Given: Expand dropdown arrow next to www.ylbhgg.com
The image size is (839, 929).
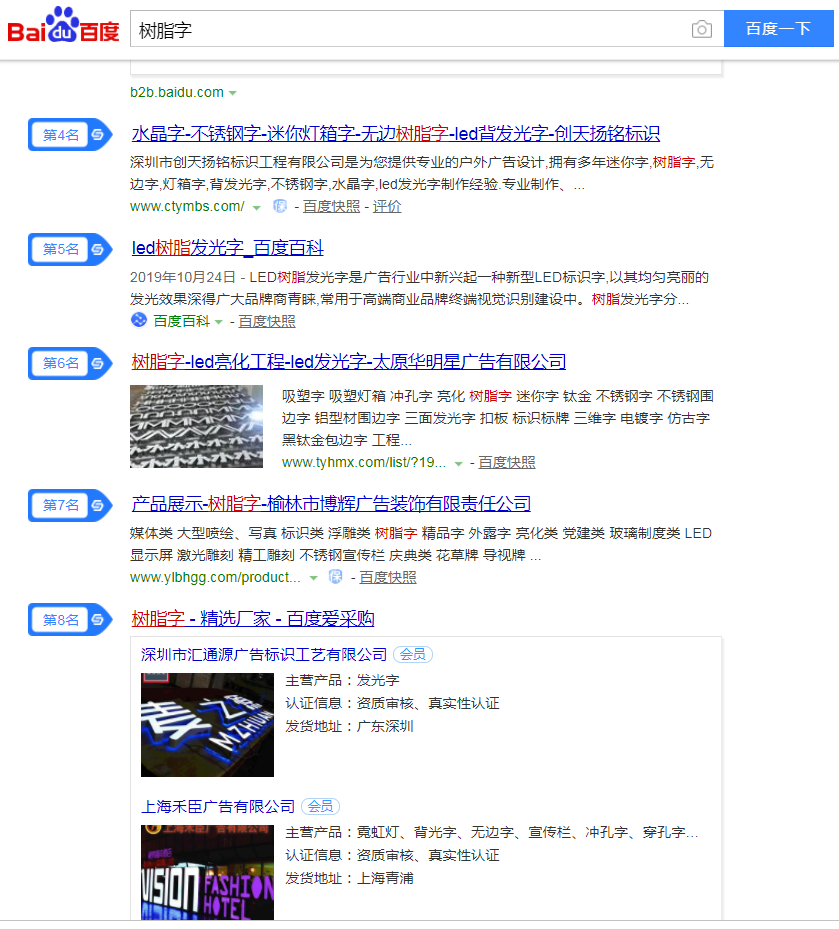Looking at the screenshot, I should pyautogui.click(x=313, y=578).
